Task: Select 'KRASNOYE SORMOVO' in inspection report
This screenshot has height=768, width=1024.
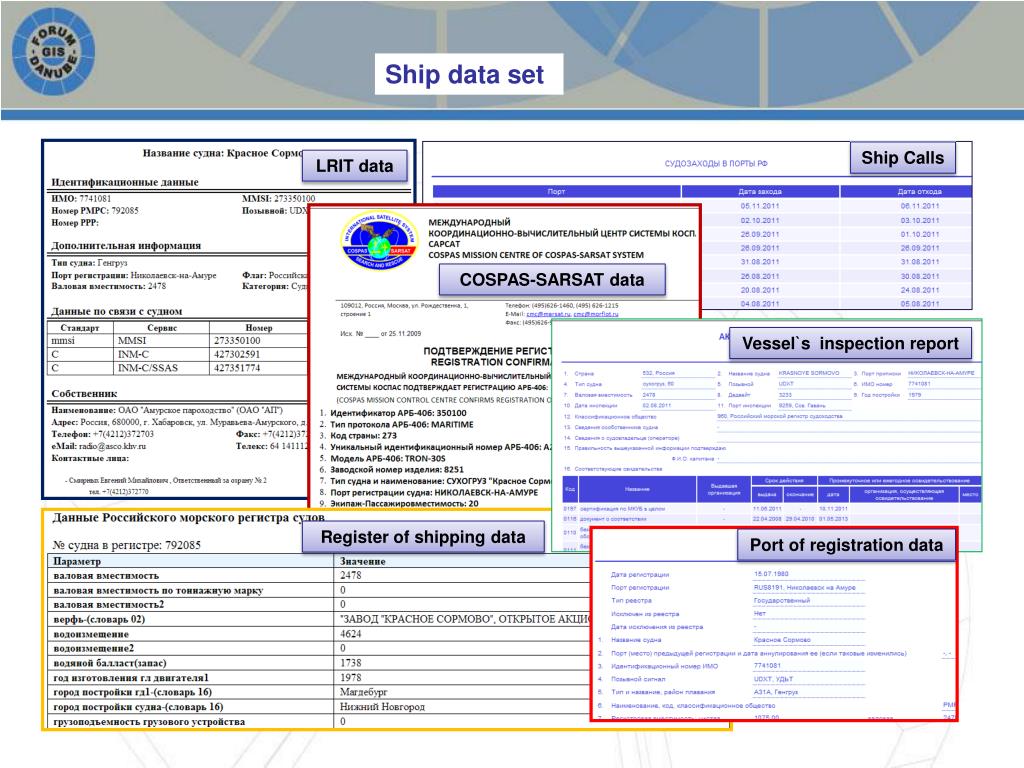Action: pos(809,373)
